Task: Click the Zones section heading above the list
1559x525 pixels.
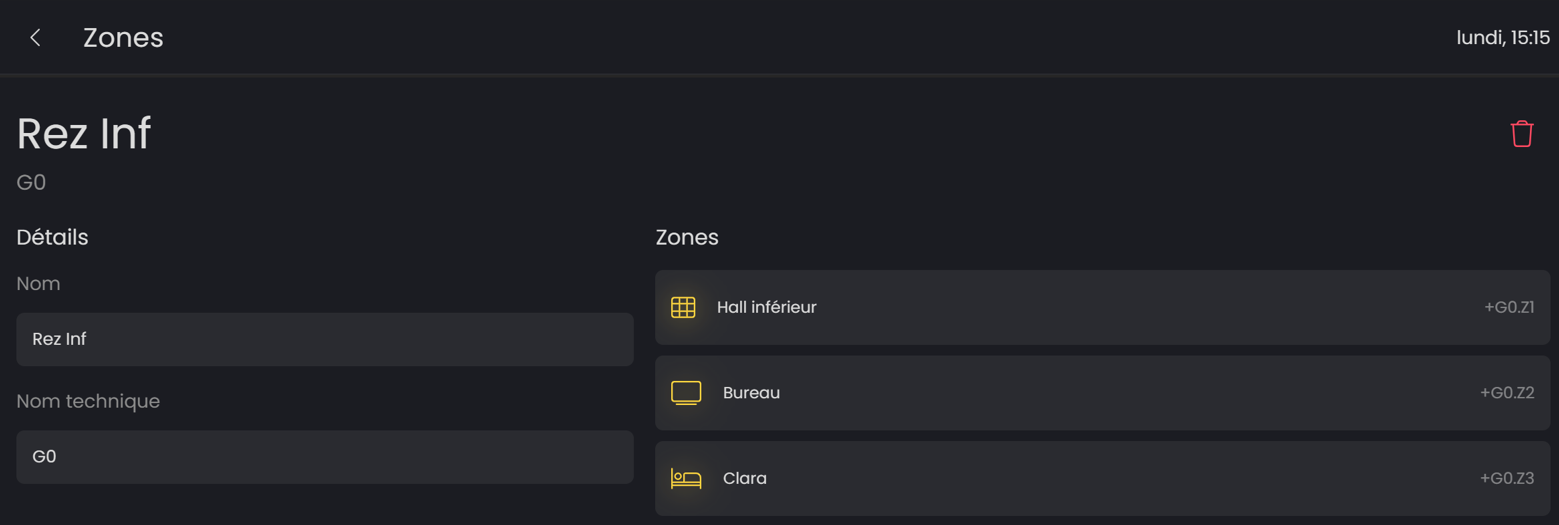Action: 686,237
